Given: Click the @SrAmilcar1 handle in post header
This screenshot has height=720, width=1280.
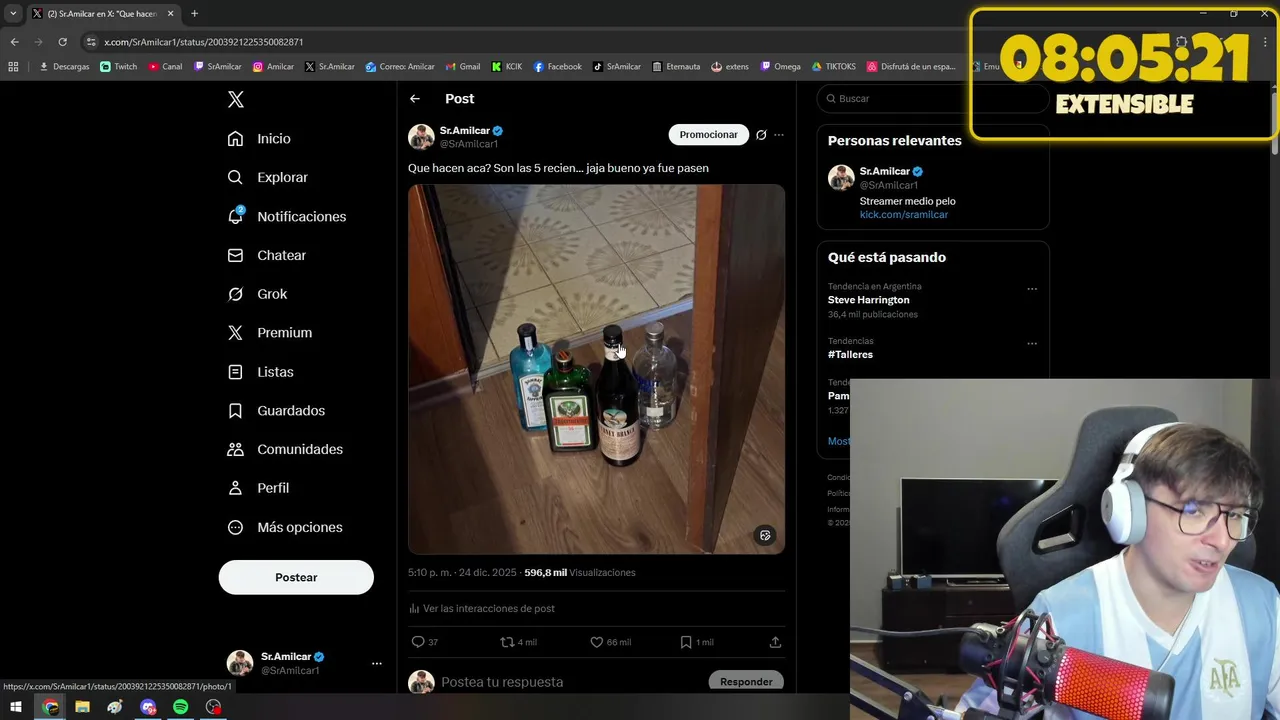Looking at the screenshot, I should pos(469,144).
